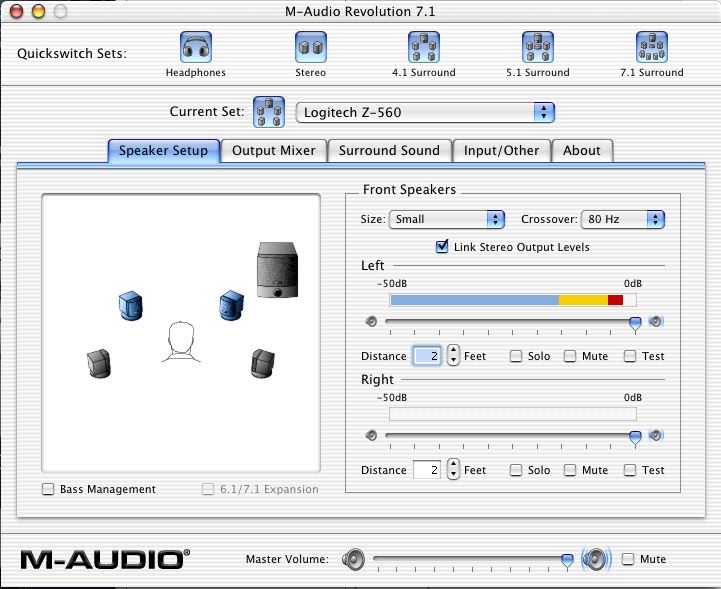Click the Right channel level meter

click(x=513, y=414)
